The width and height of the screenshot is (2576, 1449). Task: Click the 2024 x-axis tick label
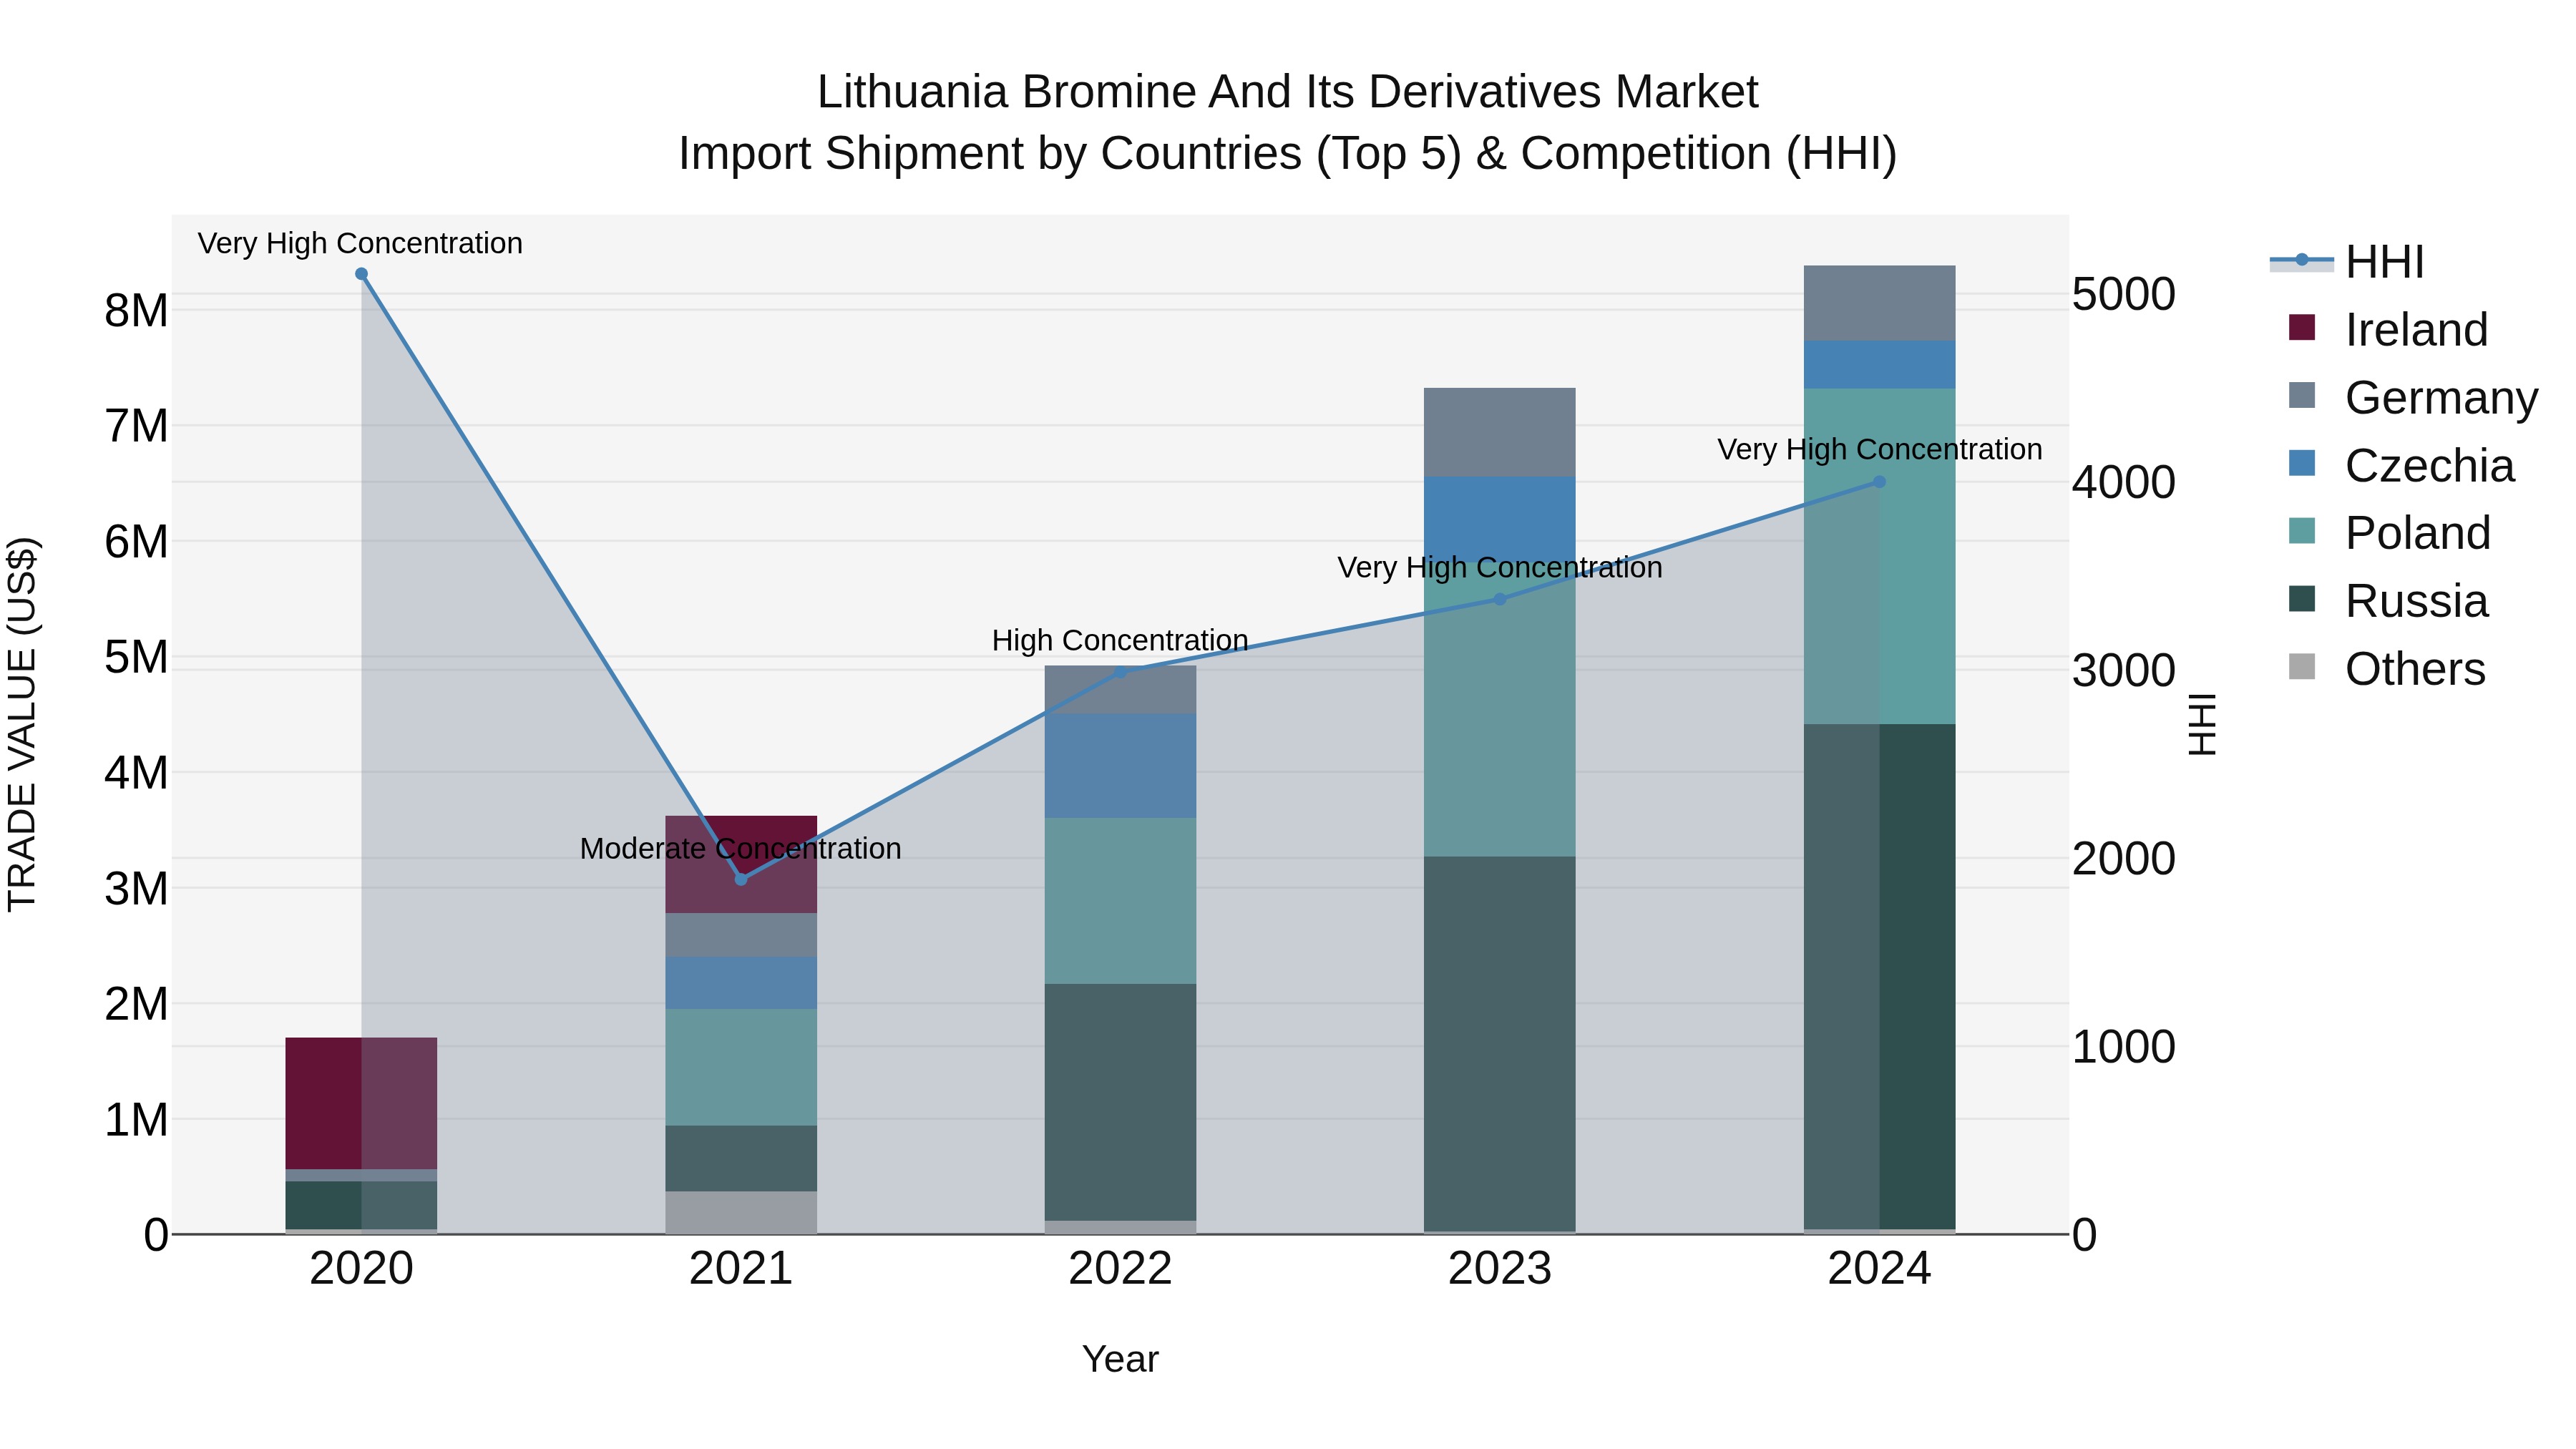(1879, 1269)
